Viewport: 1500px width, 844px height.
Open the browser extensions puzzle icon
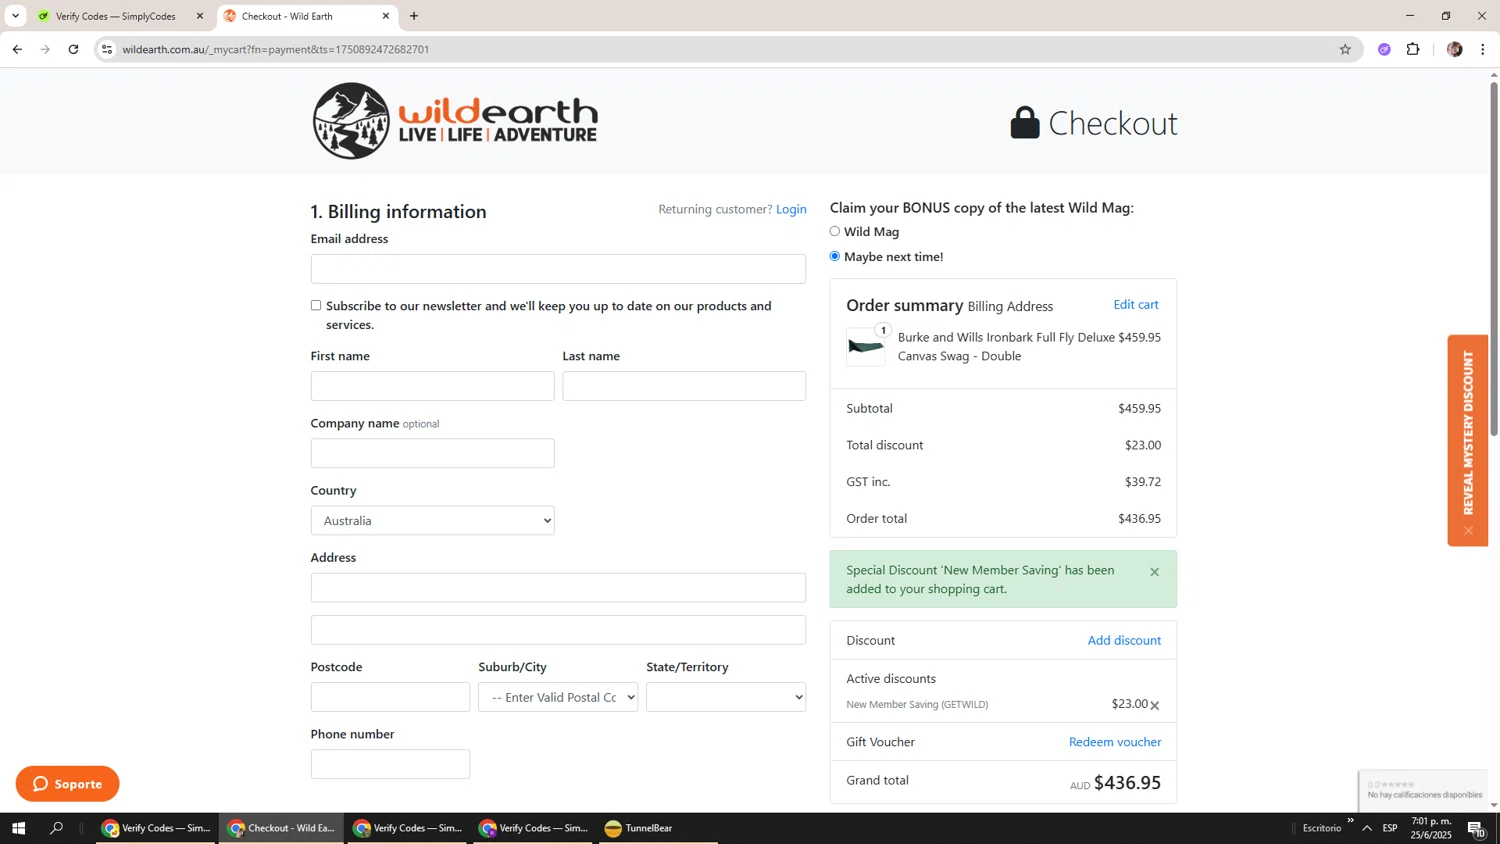coord(1413,49)
